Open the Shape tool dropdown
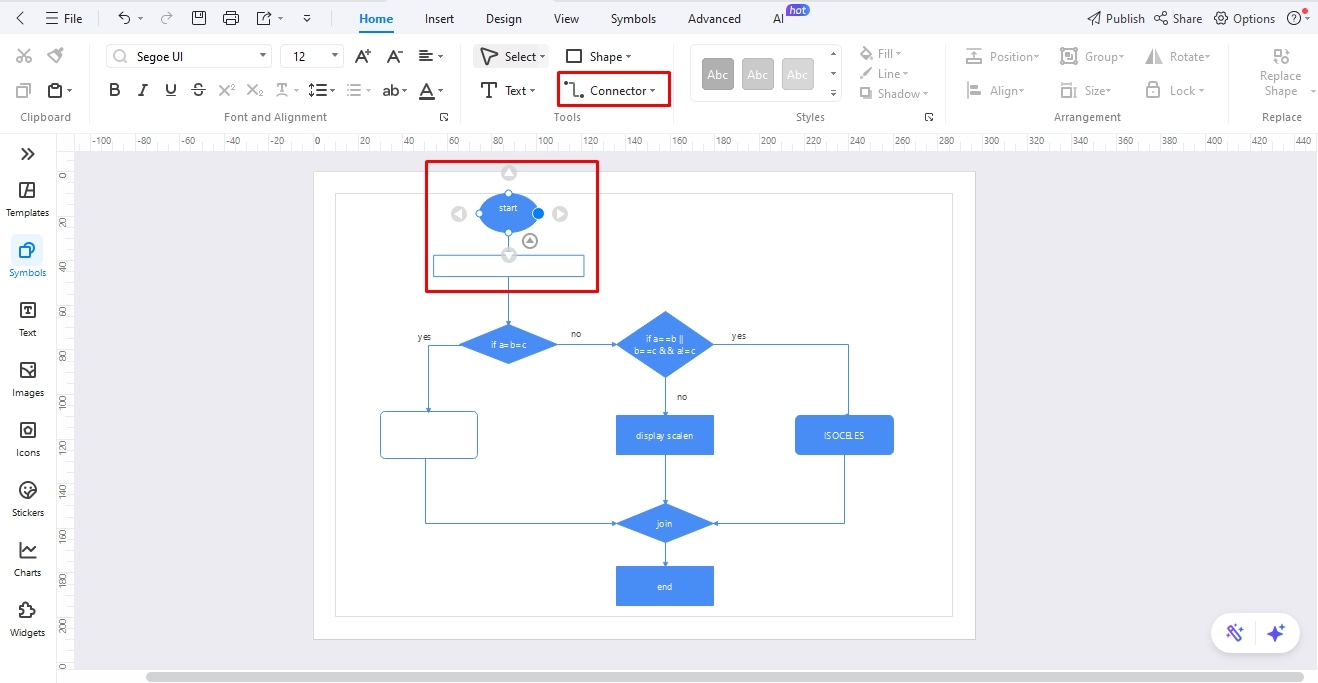The height and width of the screenshot is (683, 1318). coord(599,57)
